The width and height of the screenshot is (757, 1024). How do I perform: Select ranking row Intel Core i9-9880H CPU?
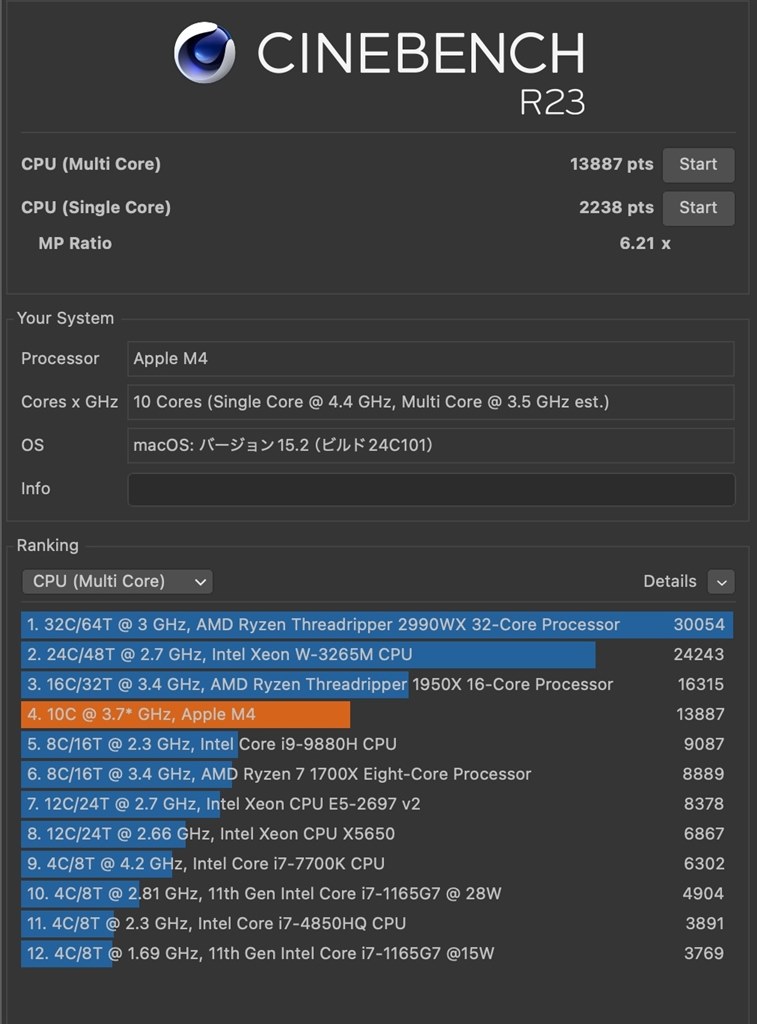pos(377,744)
